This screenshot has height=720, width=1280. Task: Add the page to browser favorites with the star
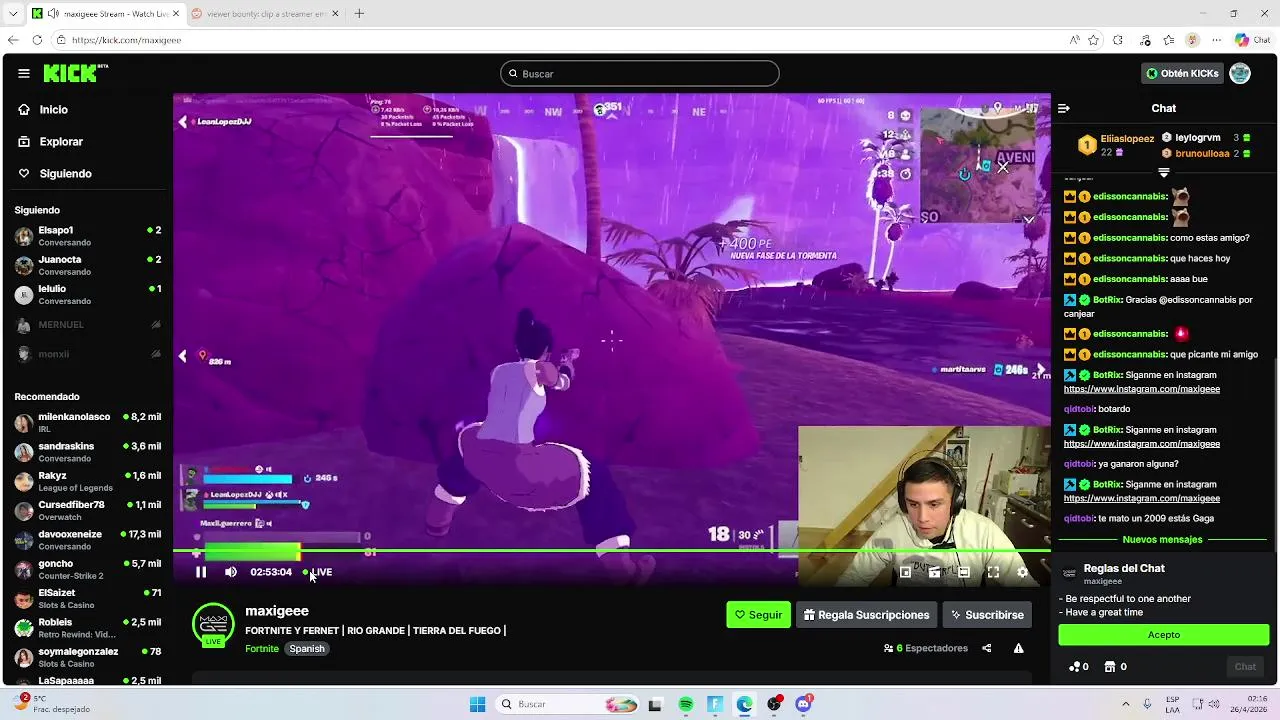(1093, 40)
